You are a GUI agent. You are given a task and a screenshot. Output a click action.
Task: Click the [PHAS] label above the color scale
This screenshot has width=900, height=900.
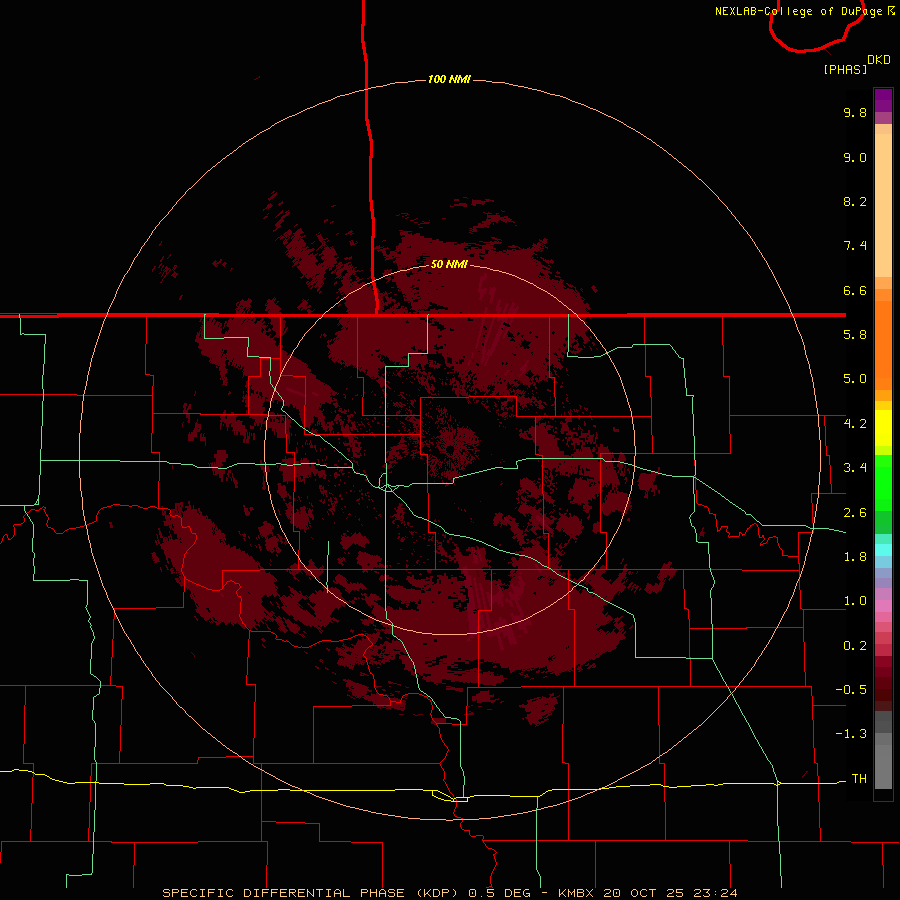845,69
